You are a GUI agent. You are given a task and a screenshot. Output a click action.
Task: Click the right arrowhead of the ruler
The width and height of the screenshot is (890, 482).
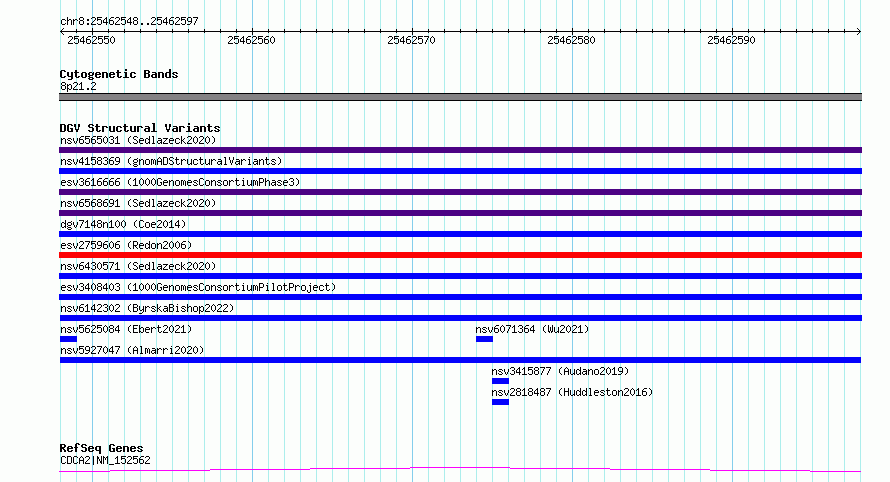pyautogui.click(x=859, y=32)
